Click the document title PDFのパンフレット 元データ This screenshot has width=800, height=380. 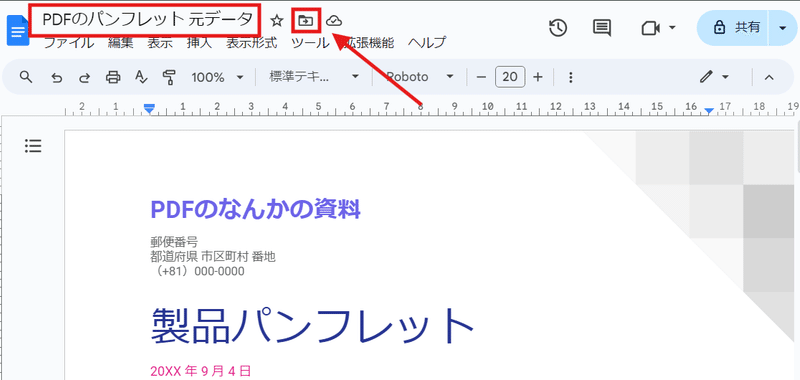[147, 20]
